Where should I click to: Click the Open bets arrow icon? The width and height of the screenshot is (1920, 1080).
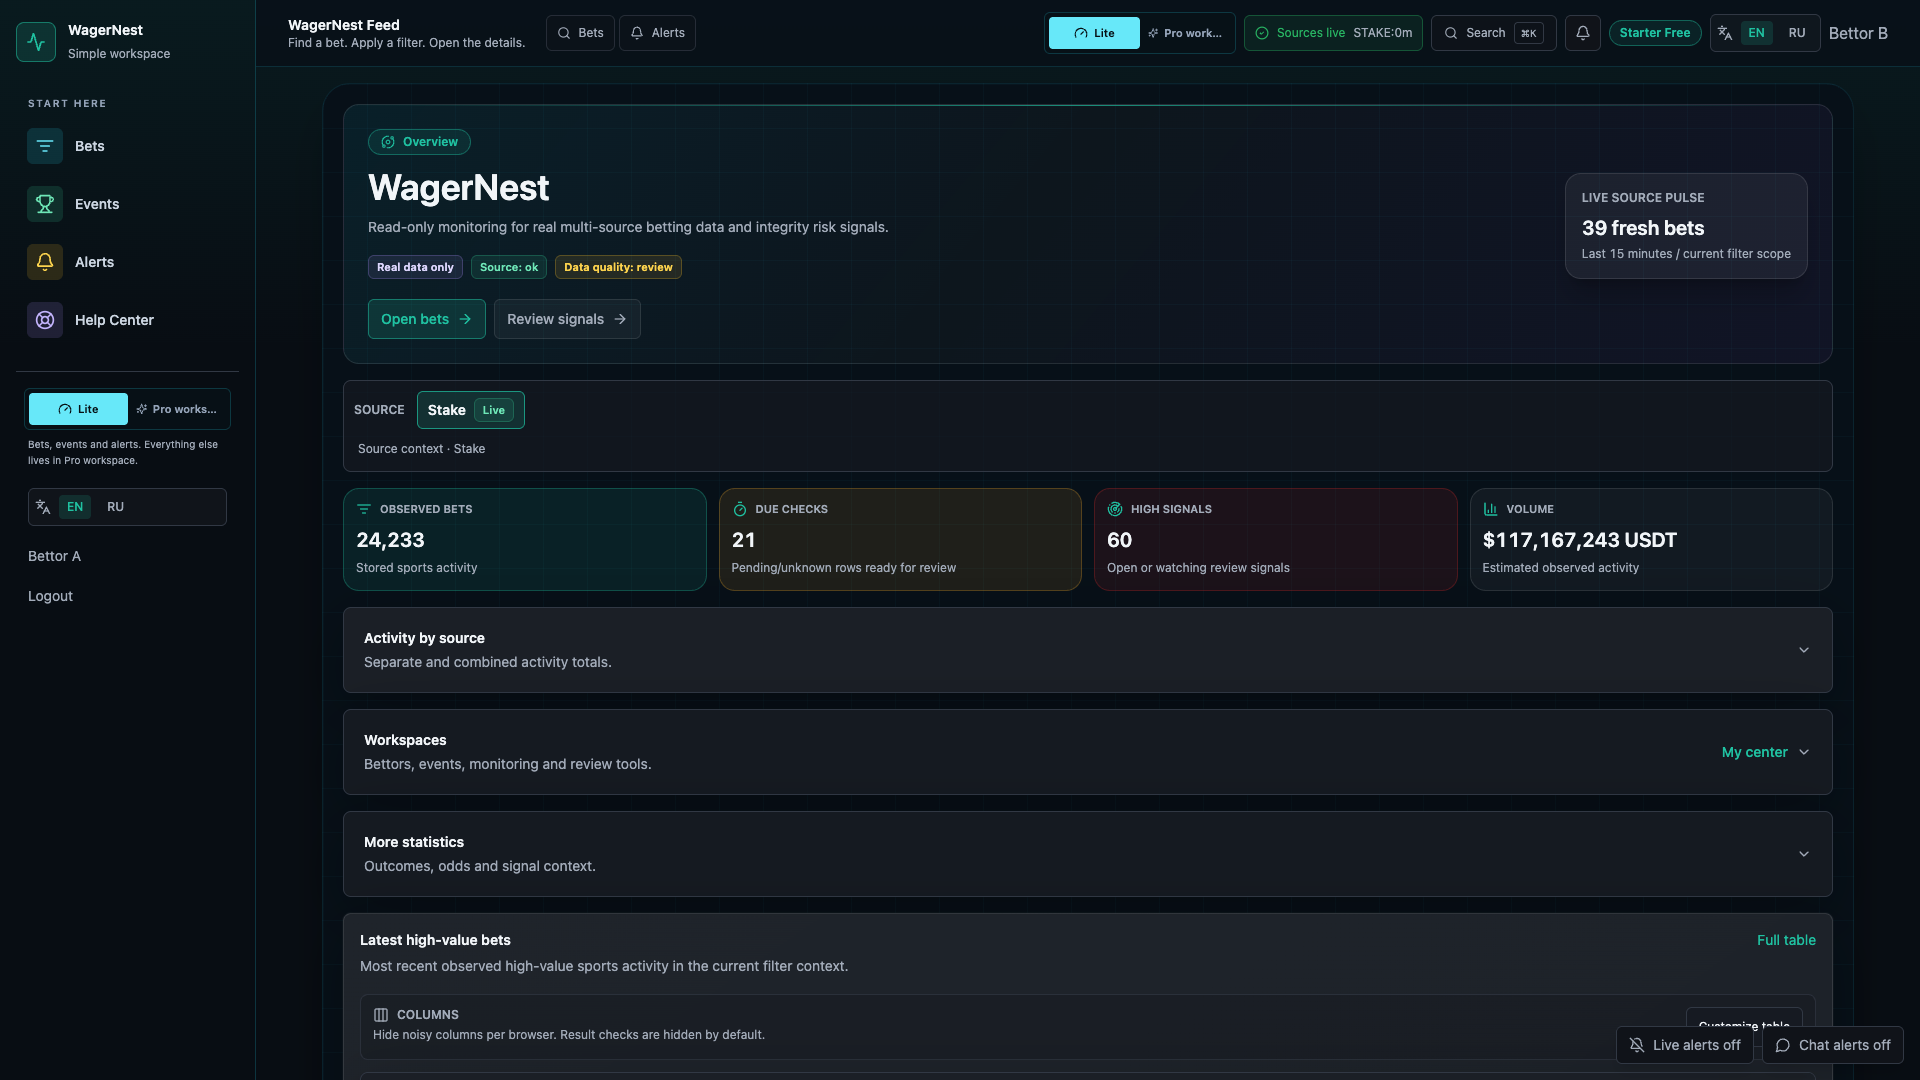465,319
